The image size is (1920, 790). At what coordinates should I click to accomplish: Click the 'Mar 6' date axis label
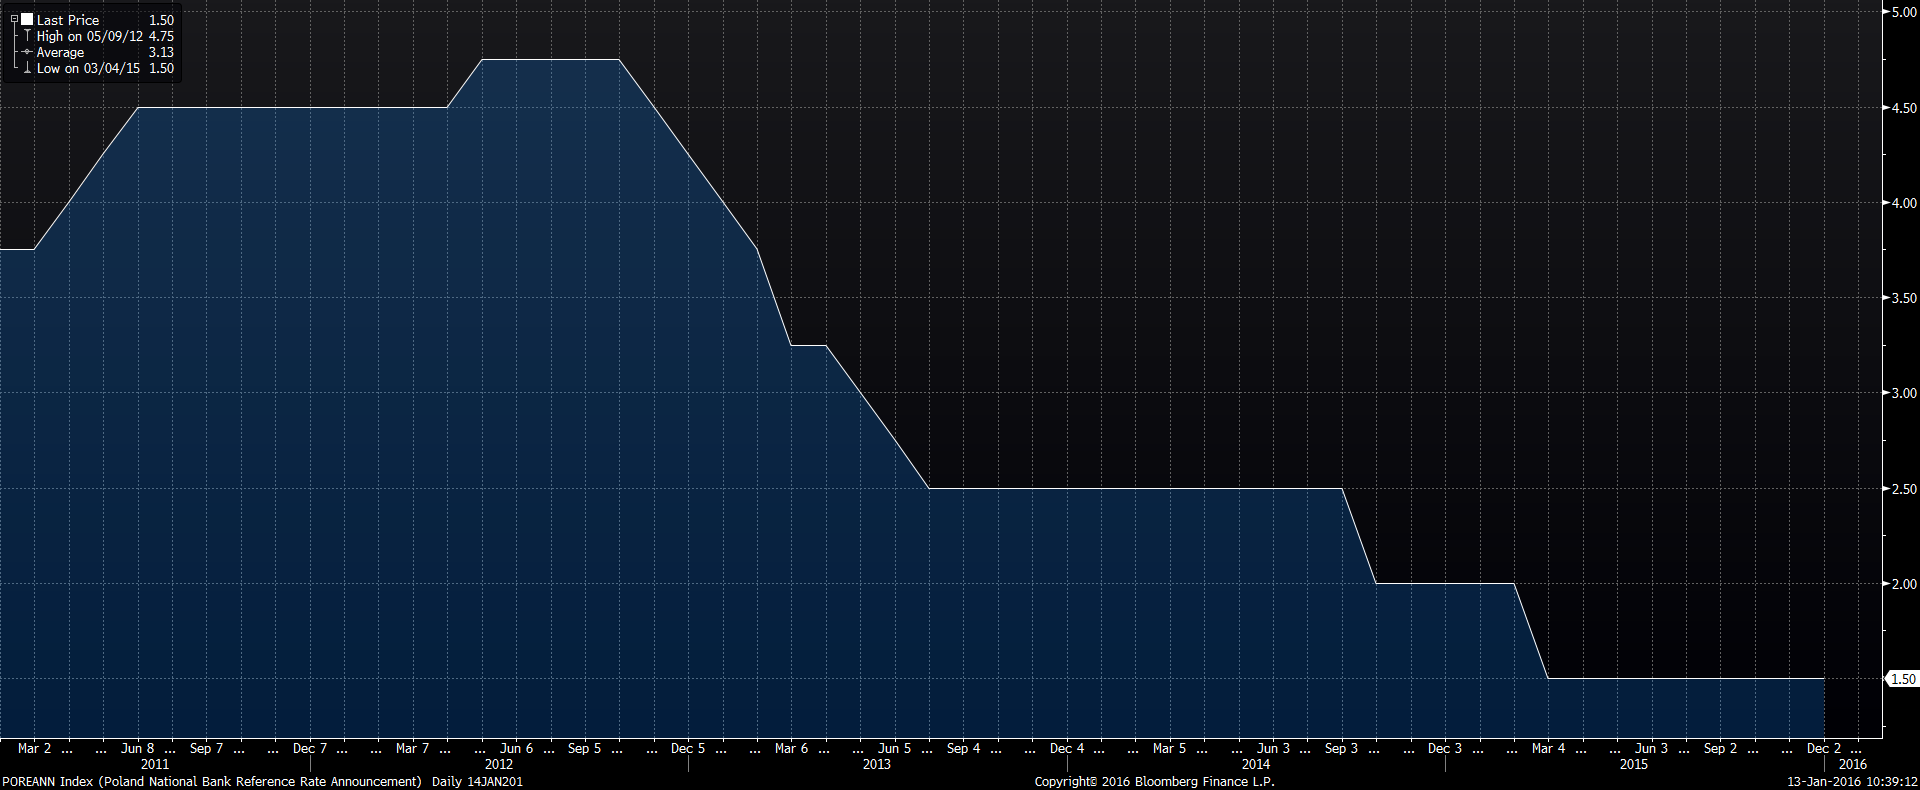(x=791, y=748)
